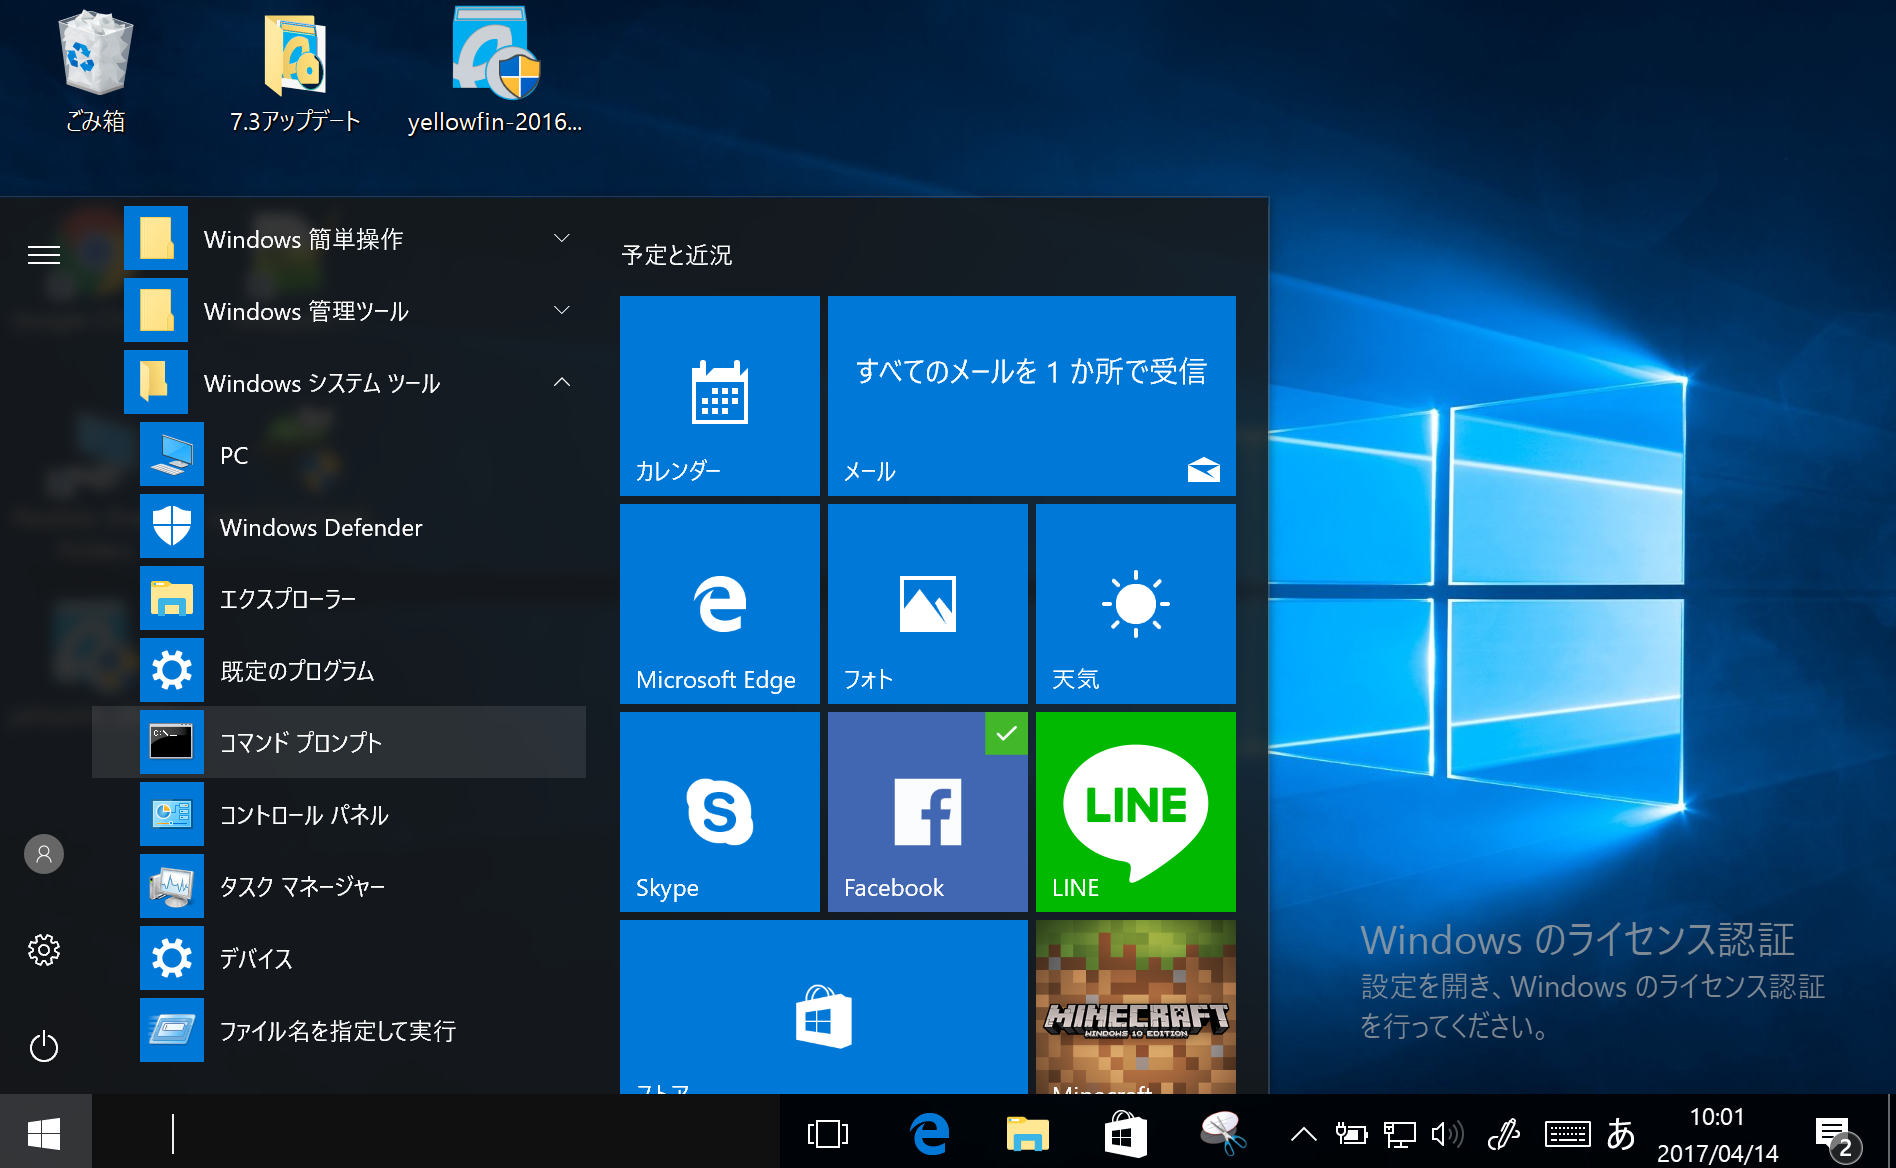The height and width of the screenshot is (1168, 1896).
Task: Open 既定のプログラム in the app list
Action: (362, 671)
